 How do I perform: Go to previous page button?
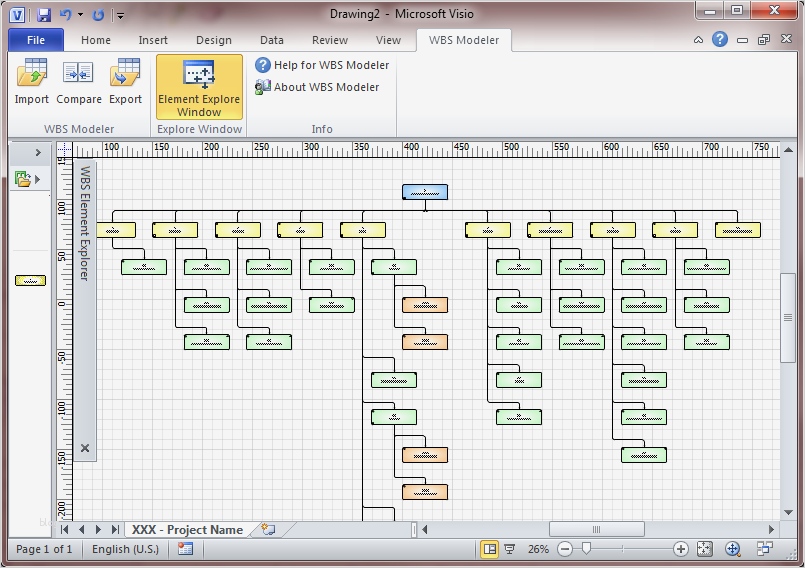[81, 529]
